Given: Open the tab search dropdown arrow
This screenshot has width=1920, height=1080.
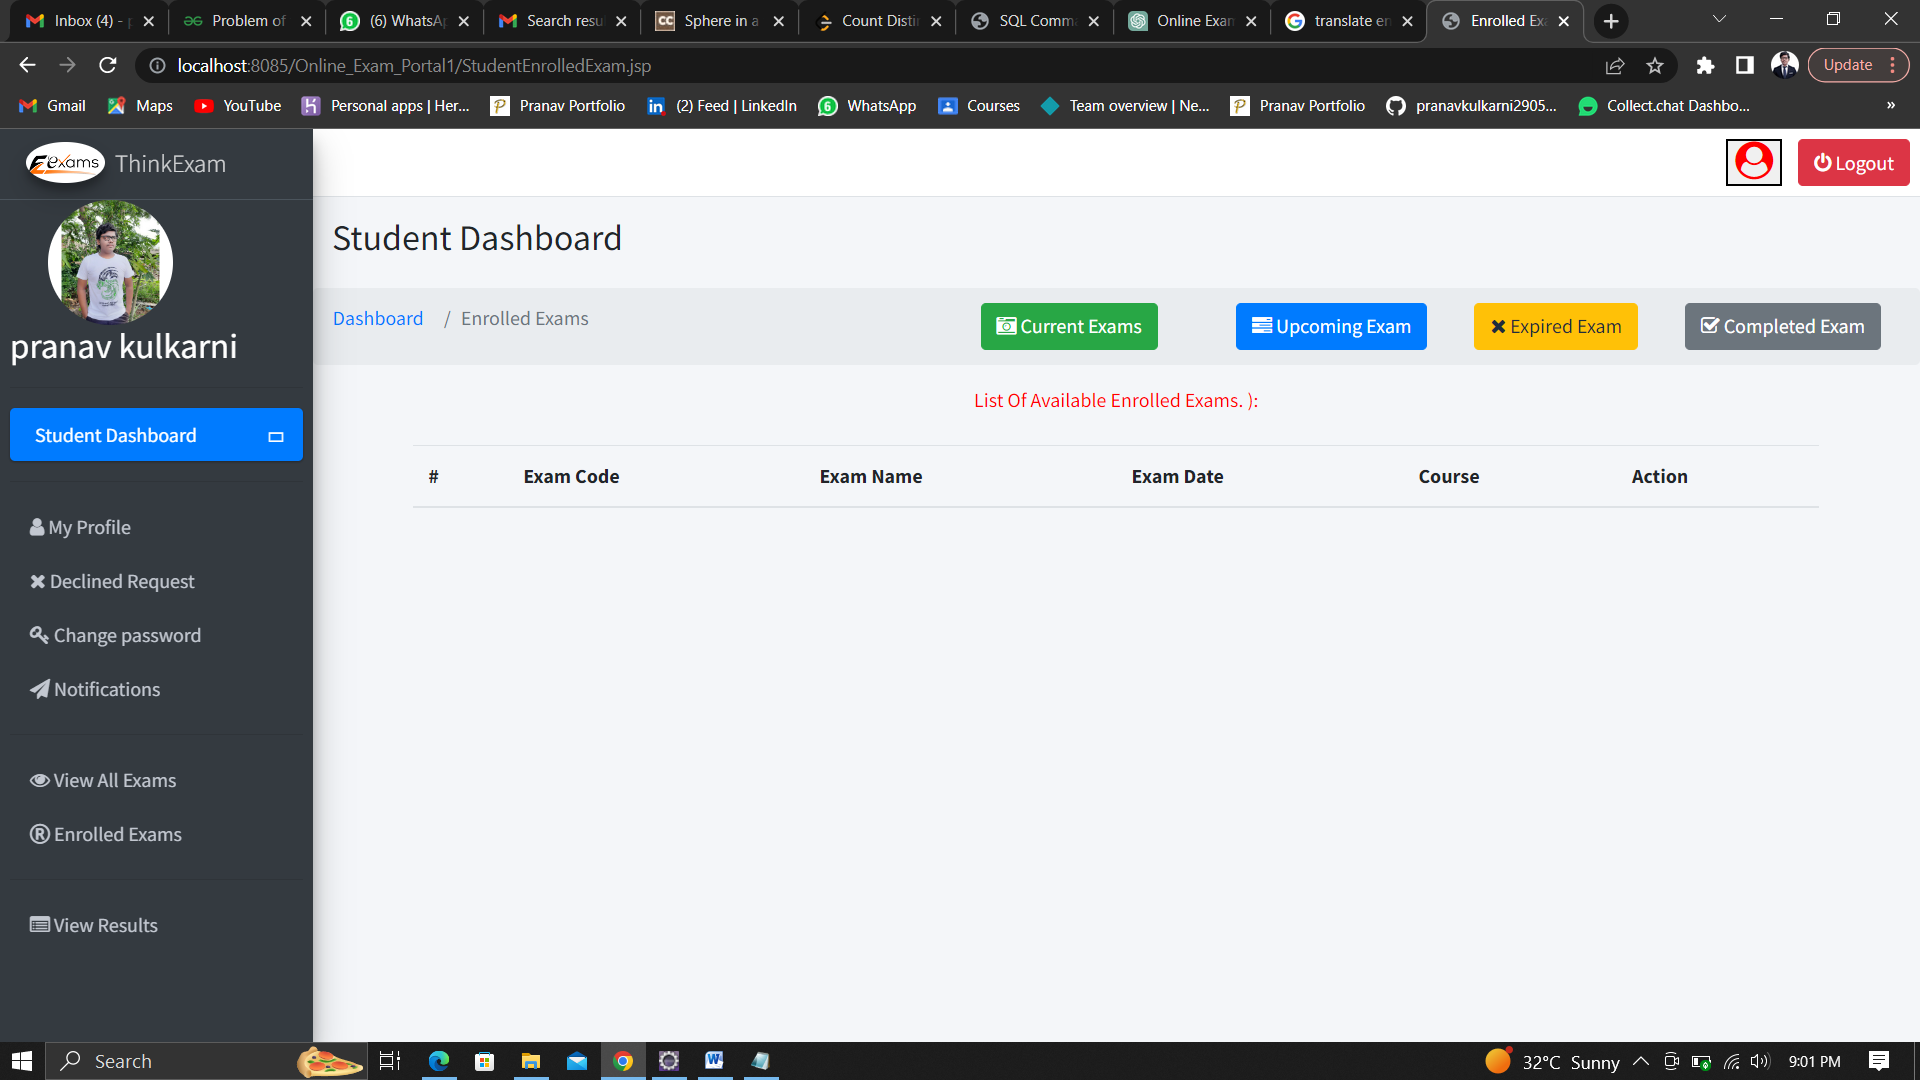Looking at the screenshot, I should point(1719,20).
